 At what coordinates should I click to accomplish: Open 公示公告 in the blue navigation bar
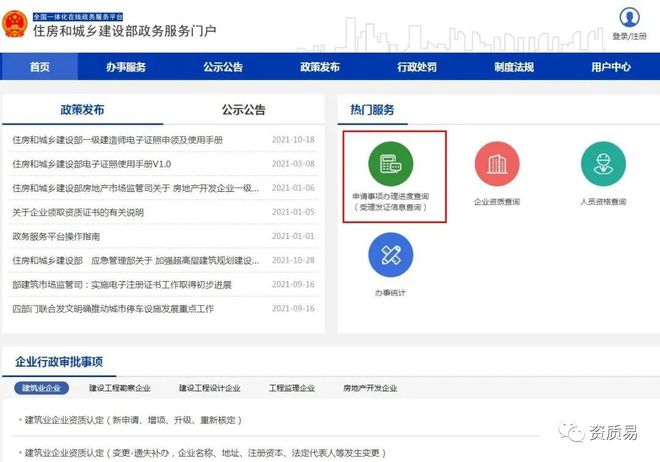coord(223,67)
